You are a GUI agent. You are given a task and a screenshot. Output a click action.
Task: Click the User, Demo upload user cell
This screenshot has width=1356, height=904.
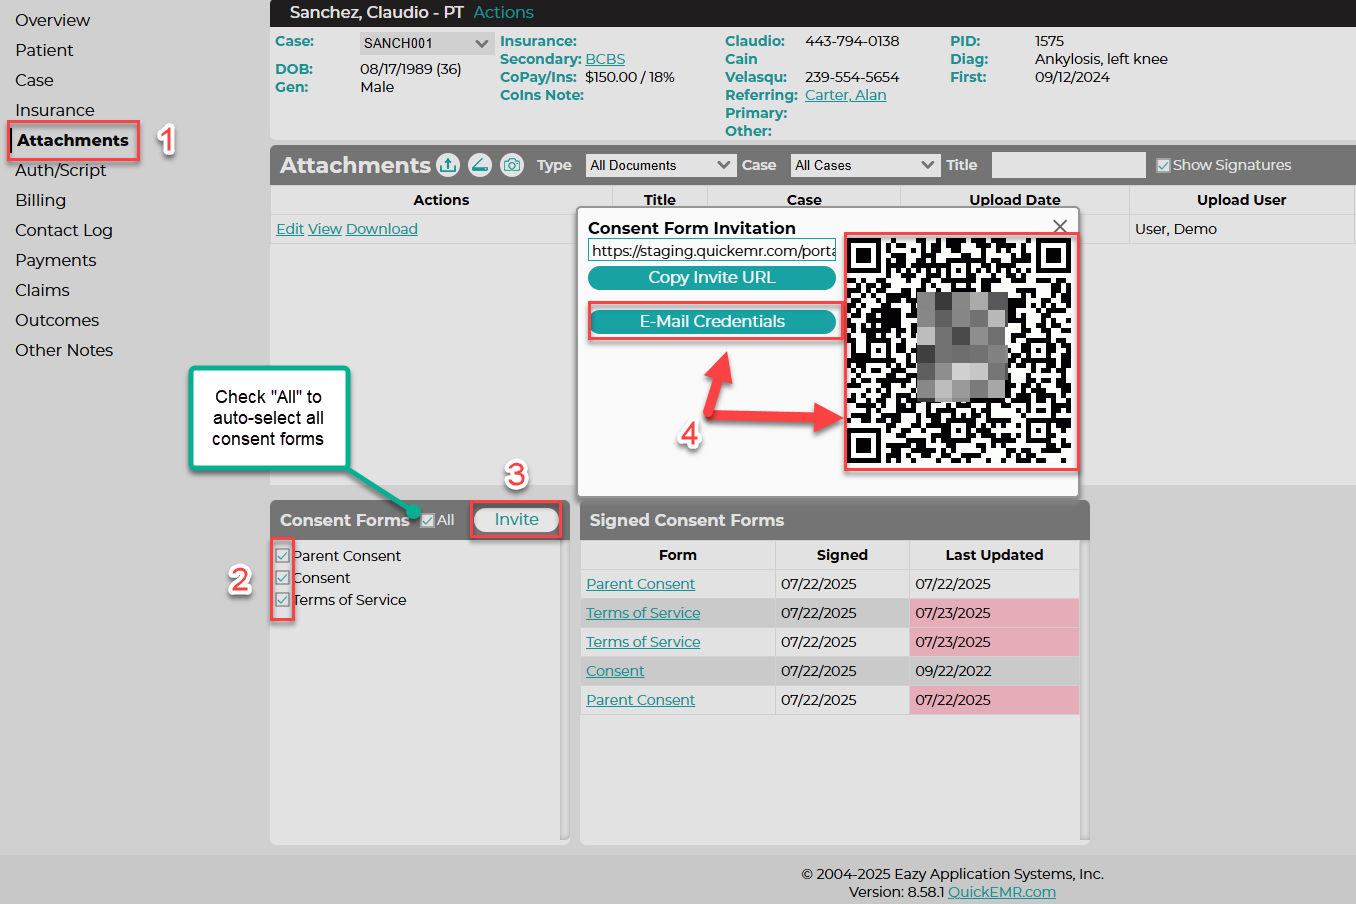pos(1241,229)
